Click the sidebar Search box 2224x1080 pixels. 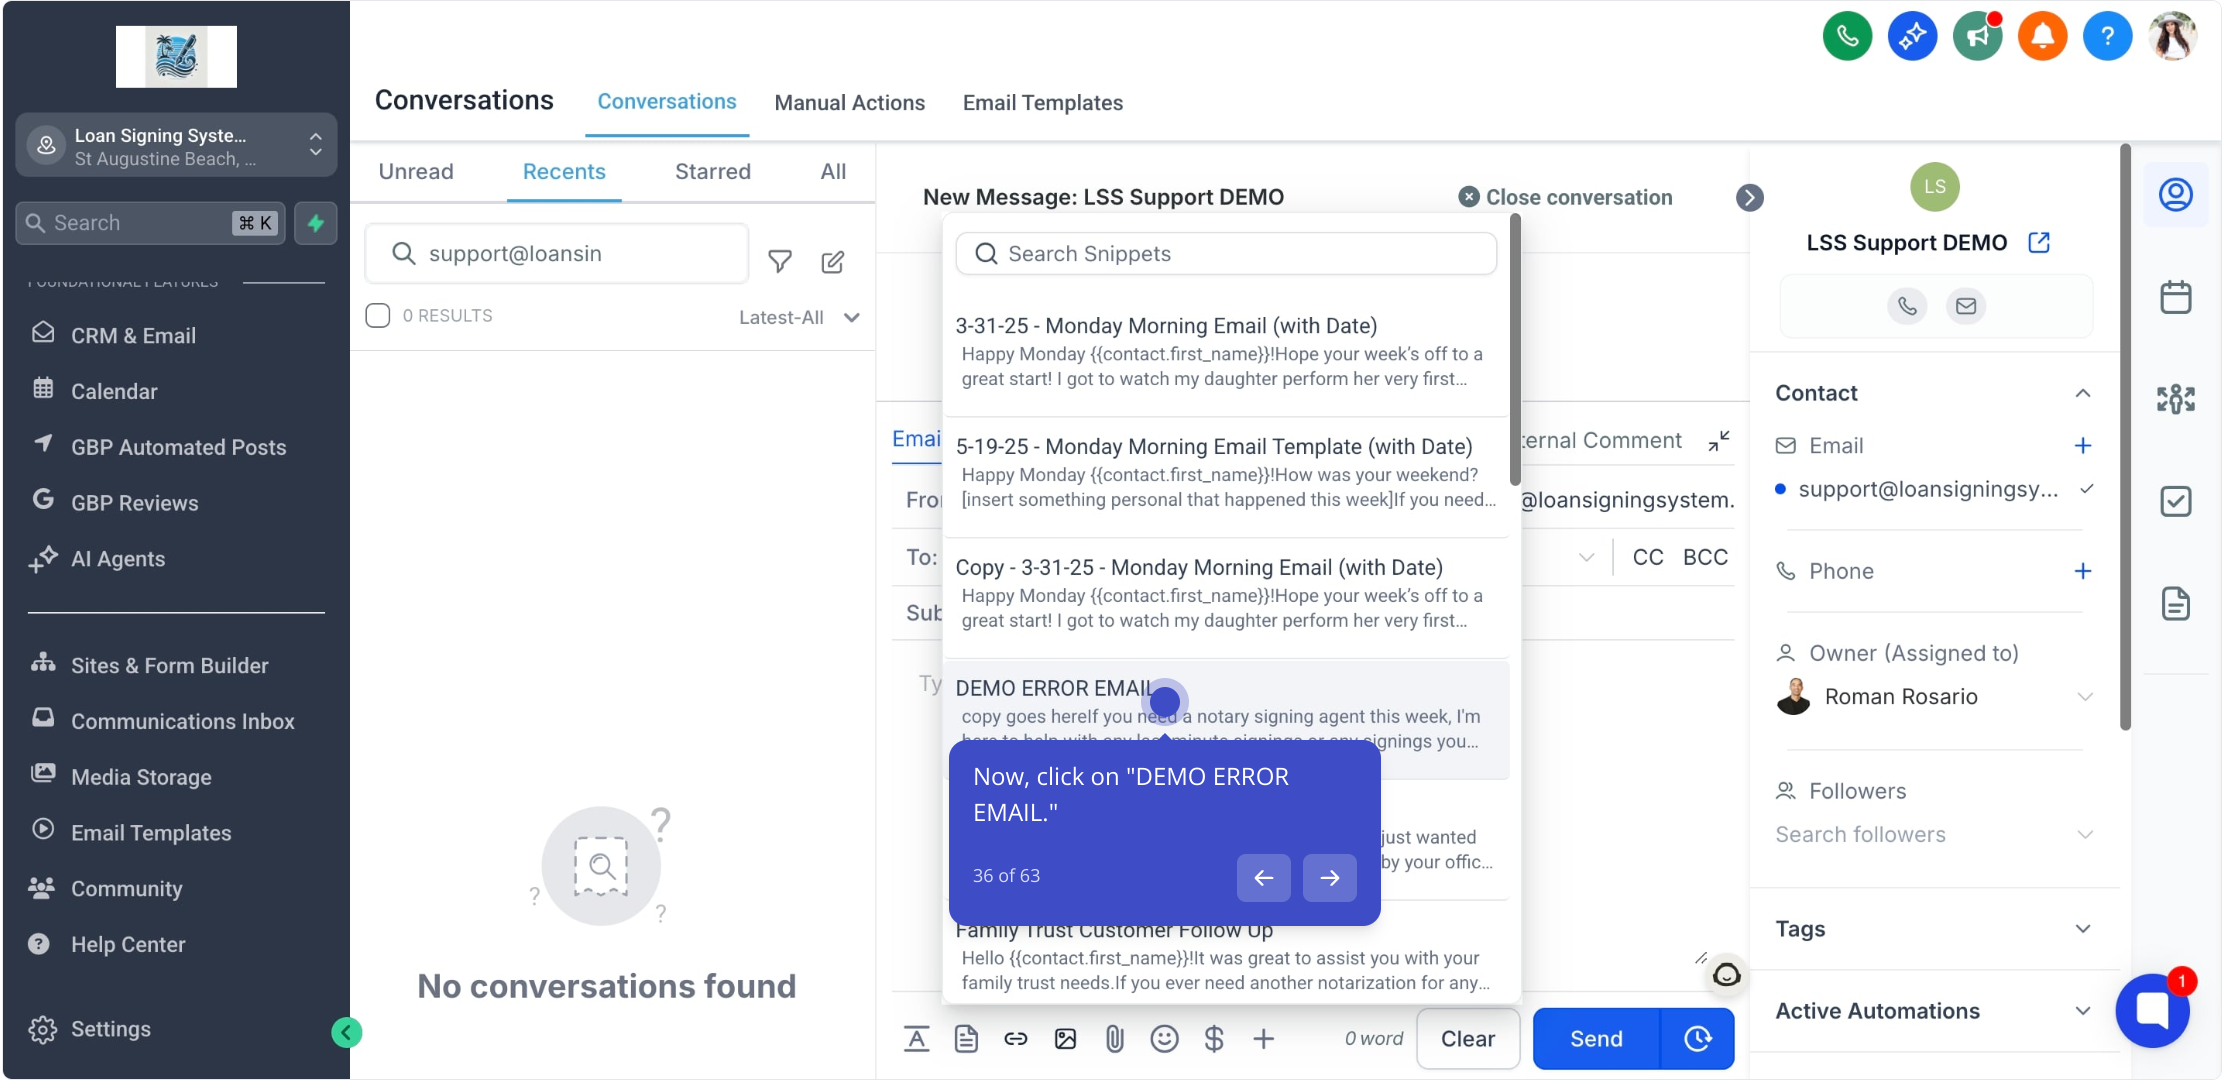[x=150, y=223]
